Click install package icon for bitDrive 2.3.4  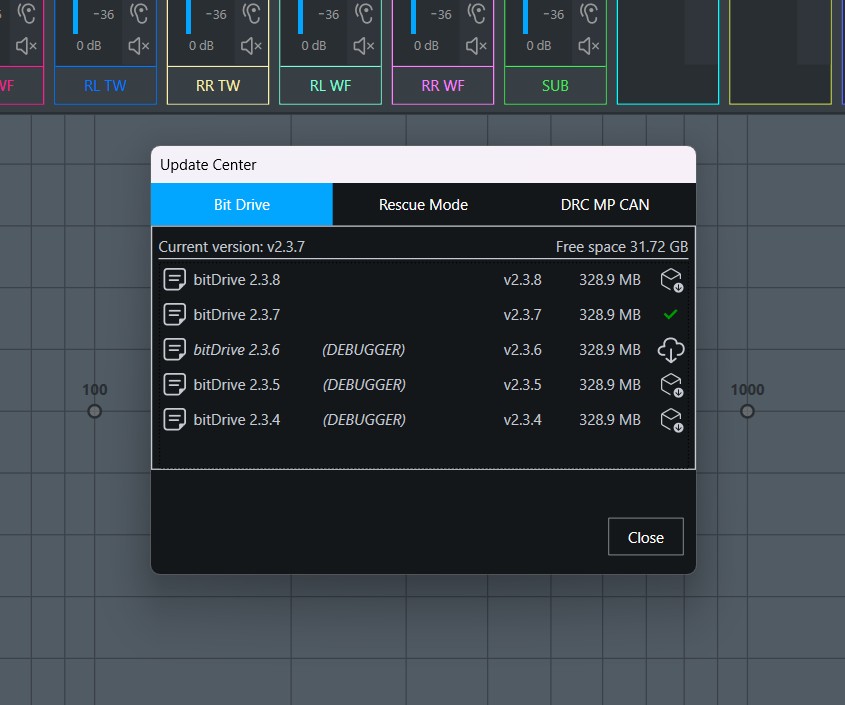pyautogui.click(x=671, y=420)
